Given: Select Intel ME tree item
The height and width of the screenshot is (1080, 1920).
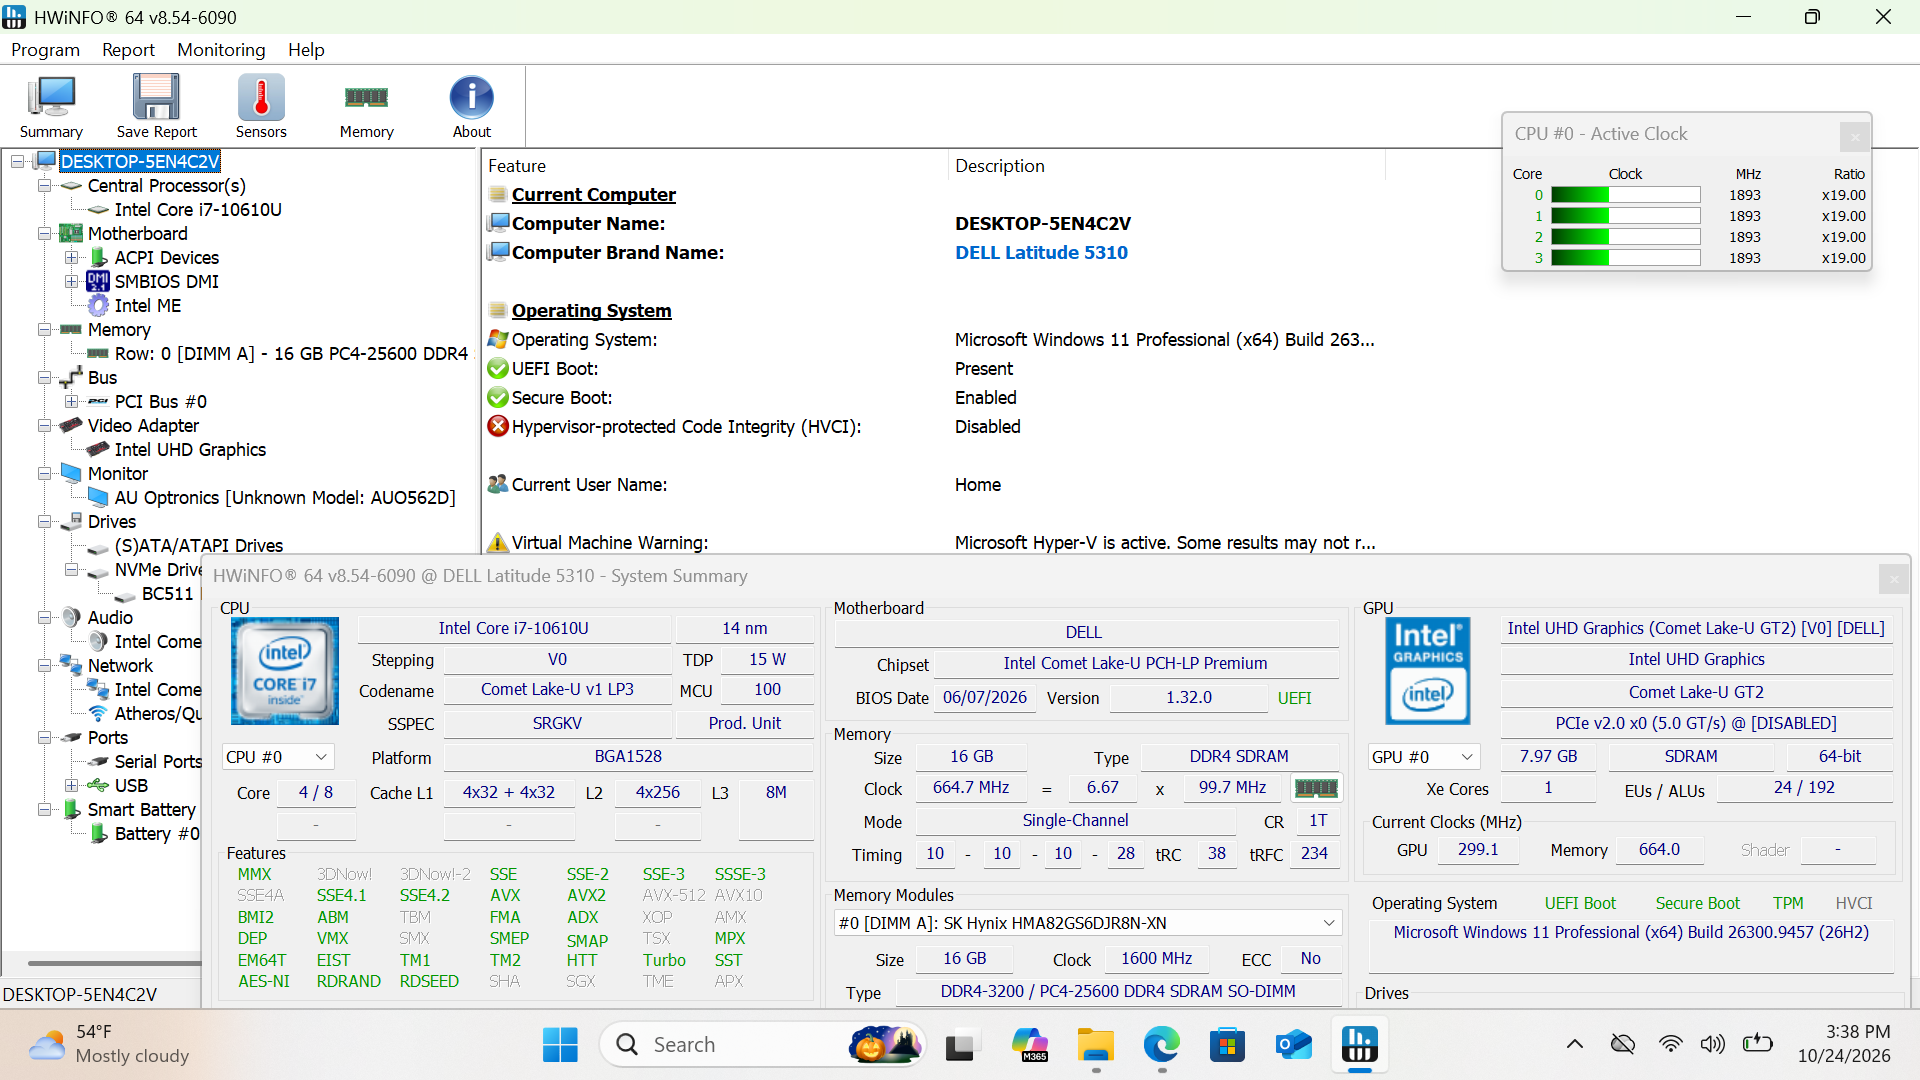Looking at the screenshot, I should coord(148,306).
